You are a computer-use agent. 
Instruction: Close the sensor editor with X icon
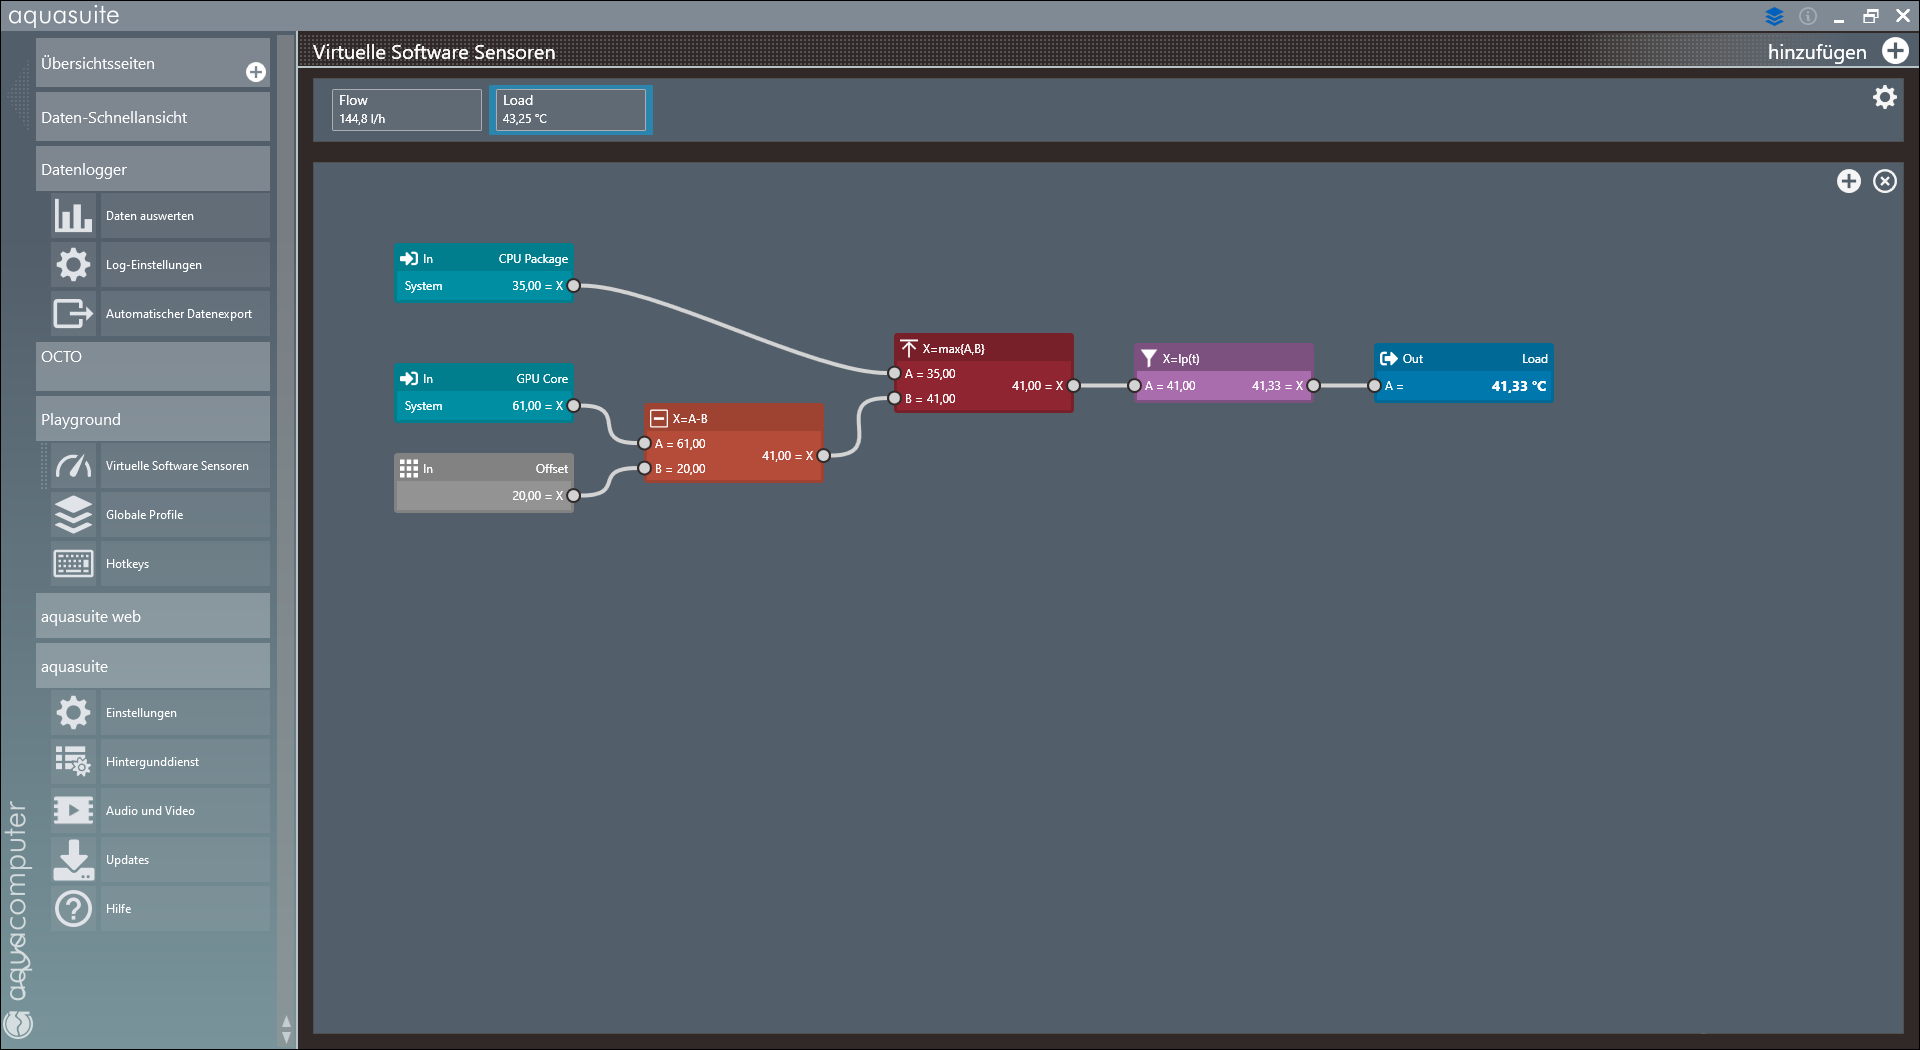coord(1885,181)
